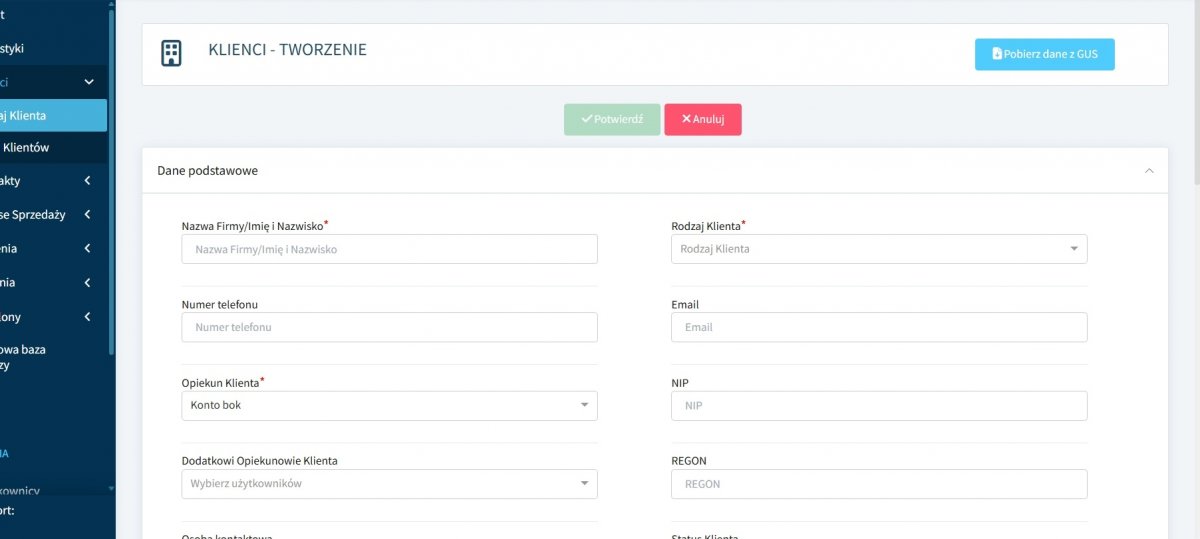Screen dimensions: 1200x539
Task: Open the Lista Klientów sidebar item
Action: [x=53, y=147]
